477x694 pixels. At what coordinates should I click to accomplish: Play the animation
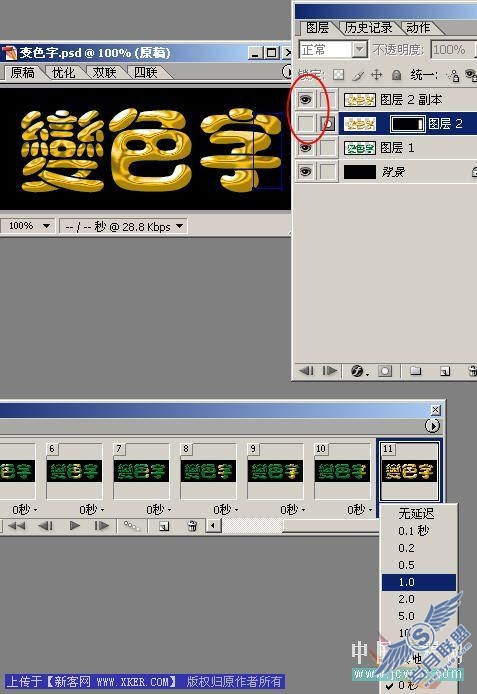coord(75,525)
